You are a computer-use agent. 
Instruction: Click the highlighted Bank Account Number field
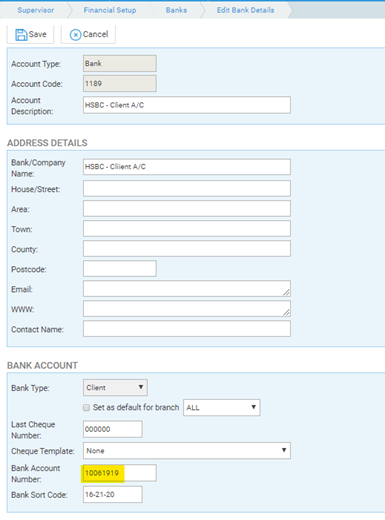(x=120, y=473)
